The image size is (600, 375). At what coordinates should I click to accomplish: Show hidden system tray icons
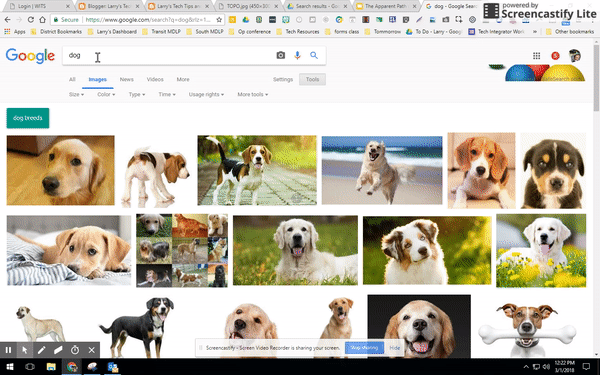(x=526, y=367)
